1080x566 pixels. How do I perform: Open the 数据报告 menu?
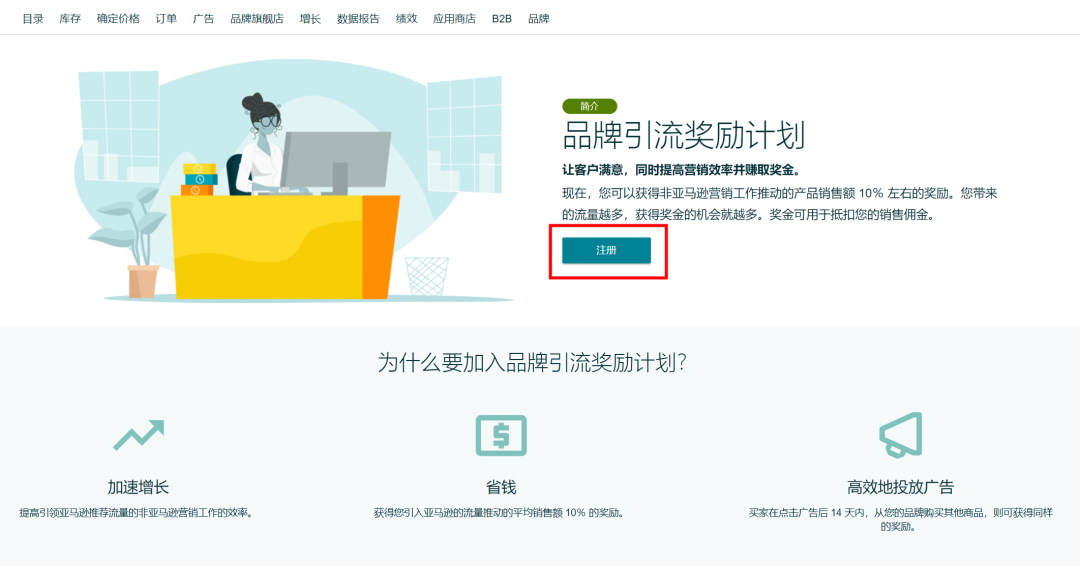tap(358, 19)
